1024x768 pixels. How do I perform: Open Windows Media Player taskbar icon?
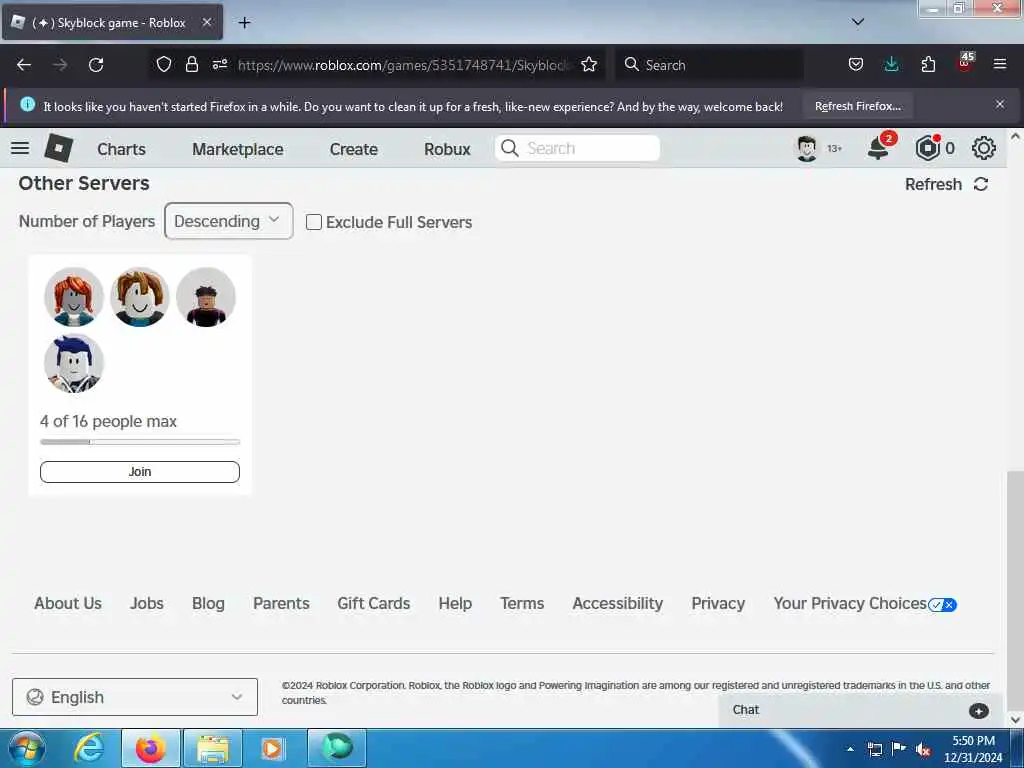(273, 748)
